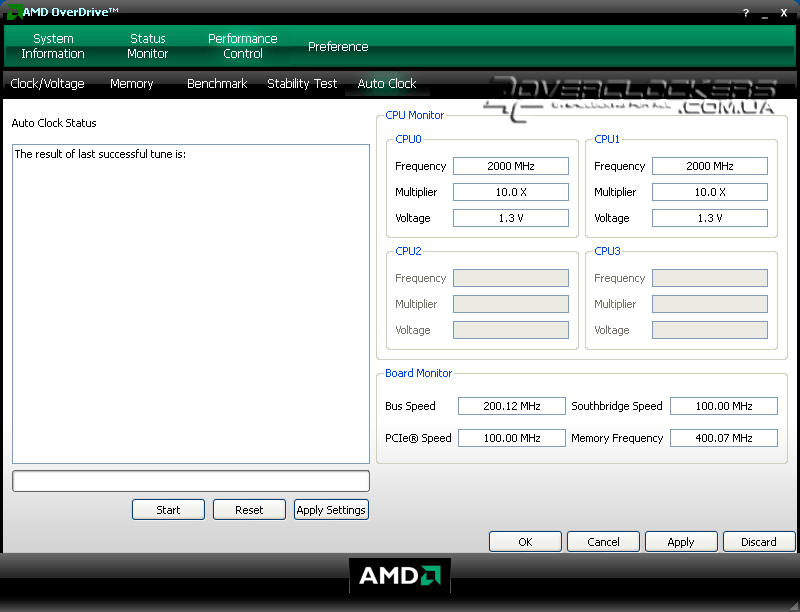The height and width of the screenshot is (612, 800).
Task: Click the AMD logo at the bottom
Action: [x=400, y=576]
